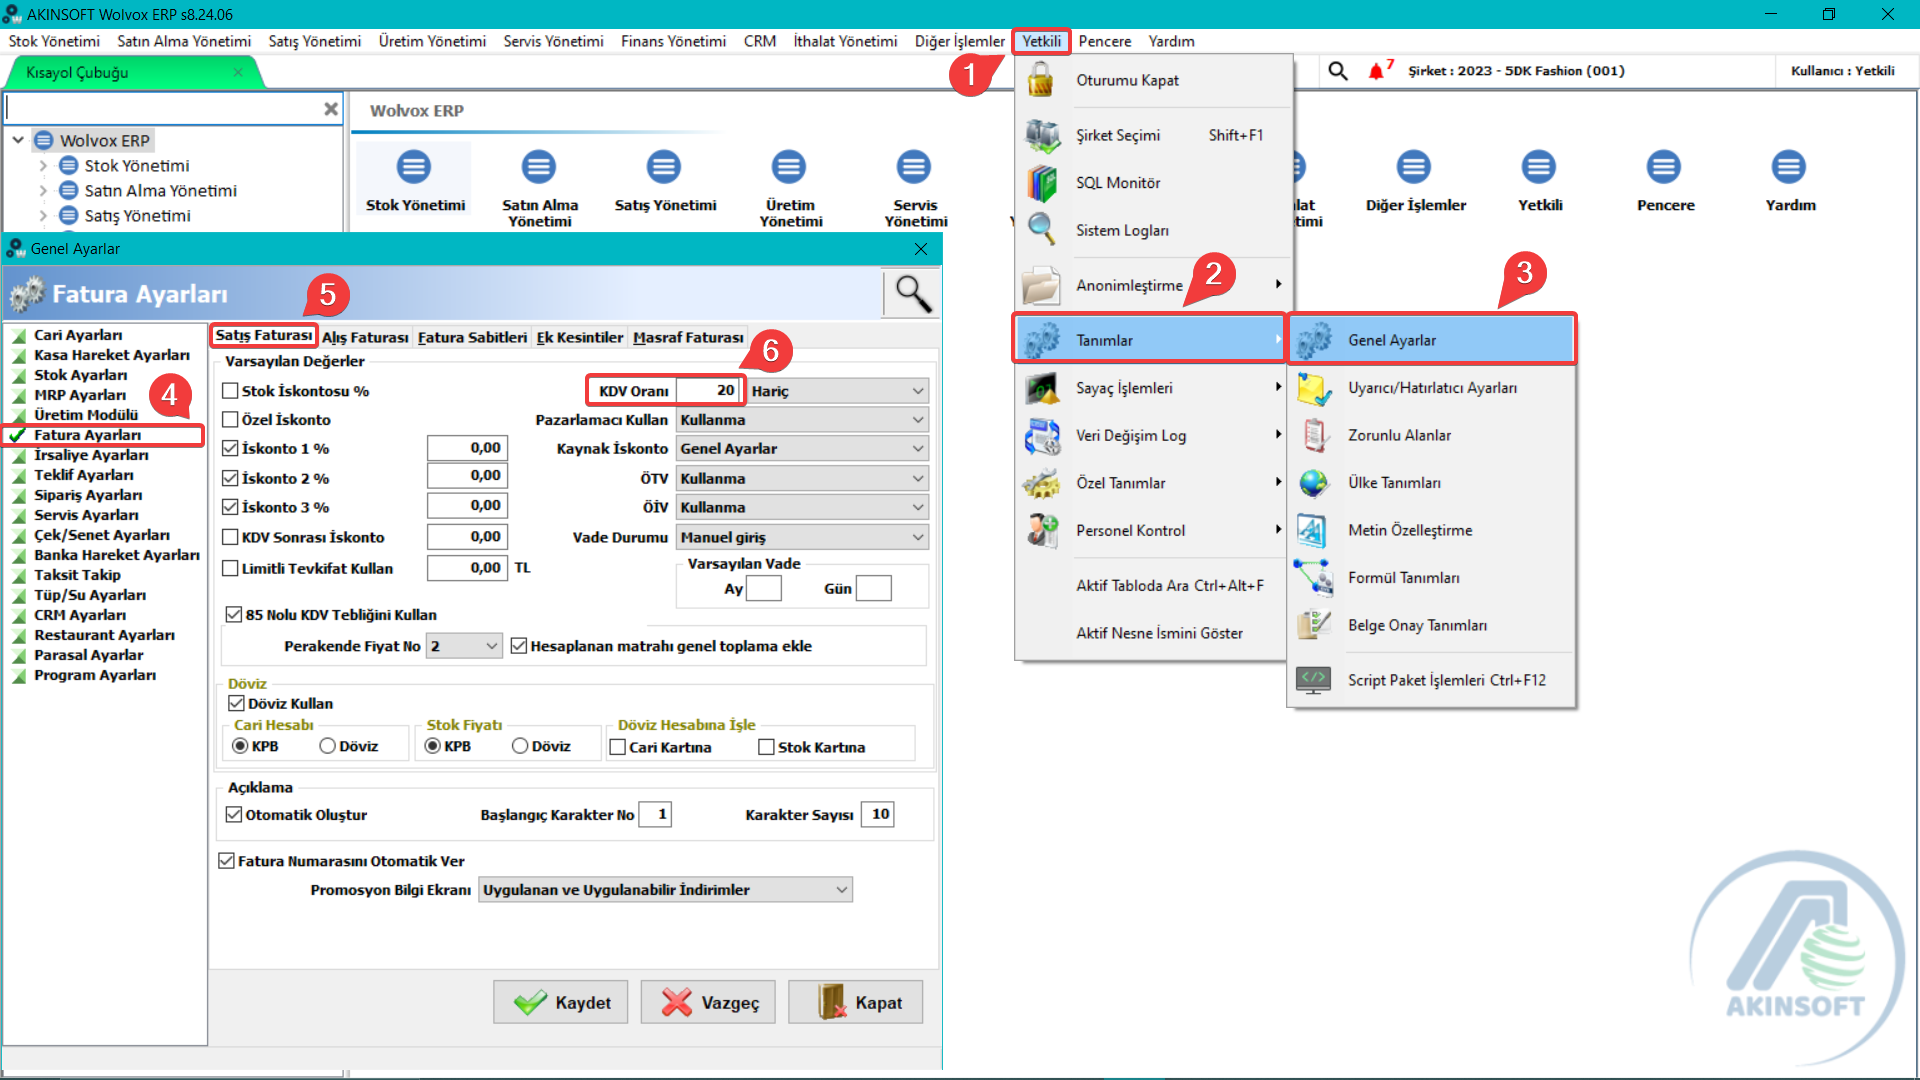This screenshot has height=1080, width=1920.
Task: Click the Uyarıcı/Hatırlatıcı Ayarları note icon
Action: (1313, 388)
